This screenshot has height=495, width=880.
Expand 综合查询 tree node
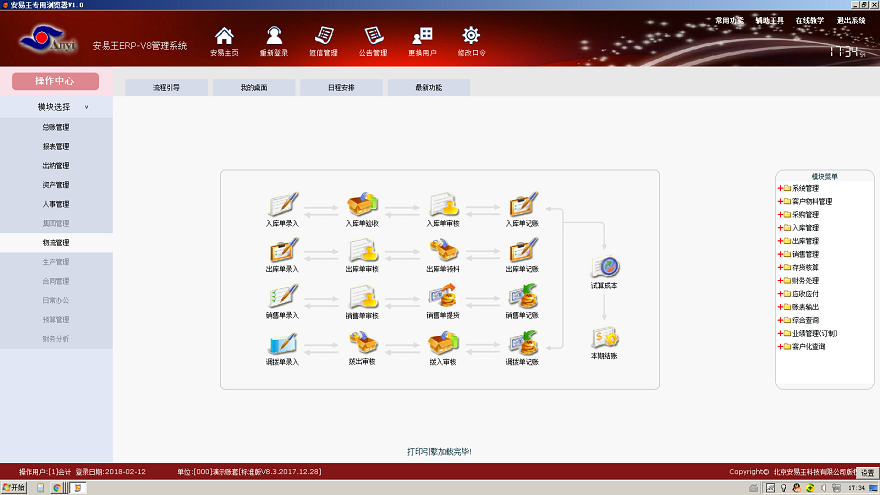(780, 320)
